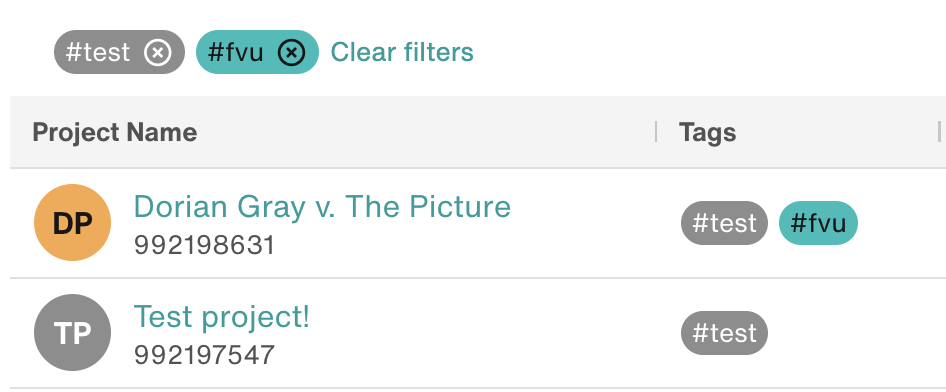This screenshot has width=946, height=392.
Task: Click the gray TP project avatar
Action: [x=72, y=332]
